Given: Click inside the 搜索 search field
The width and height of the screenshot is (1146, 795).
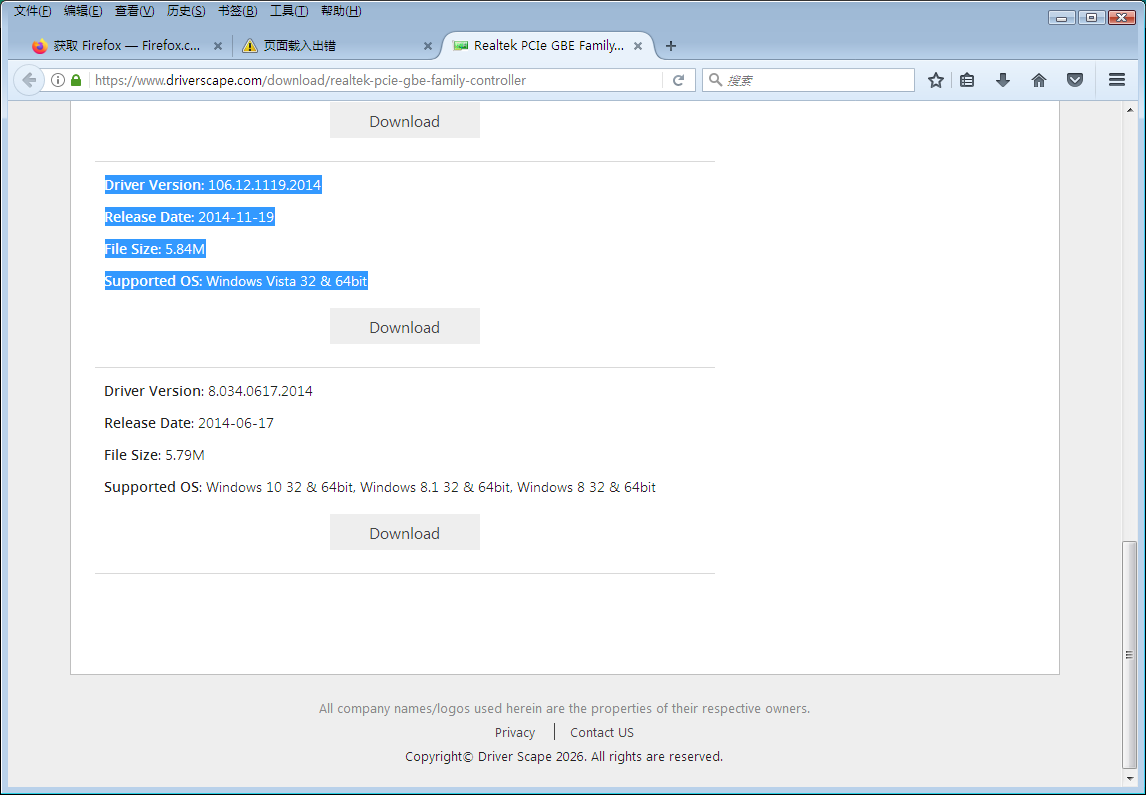Looking at the screenshot, I should tap(815, 80).
